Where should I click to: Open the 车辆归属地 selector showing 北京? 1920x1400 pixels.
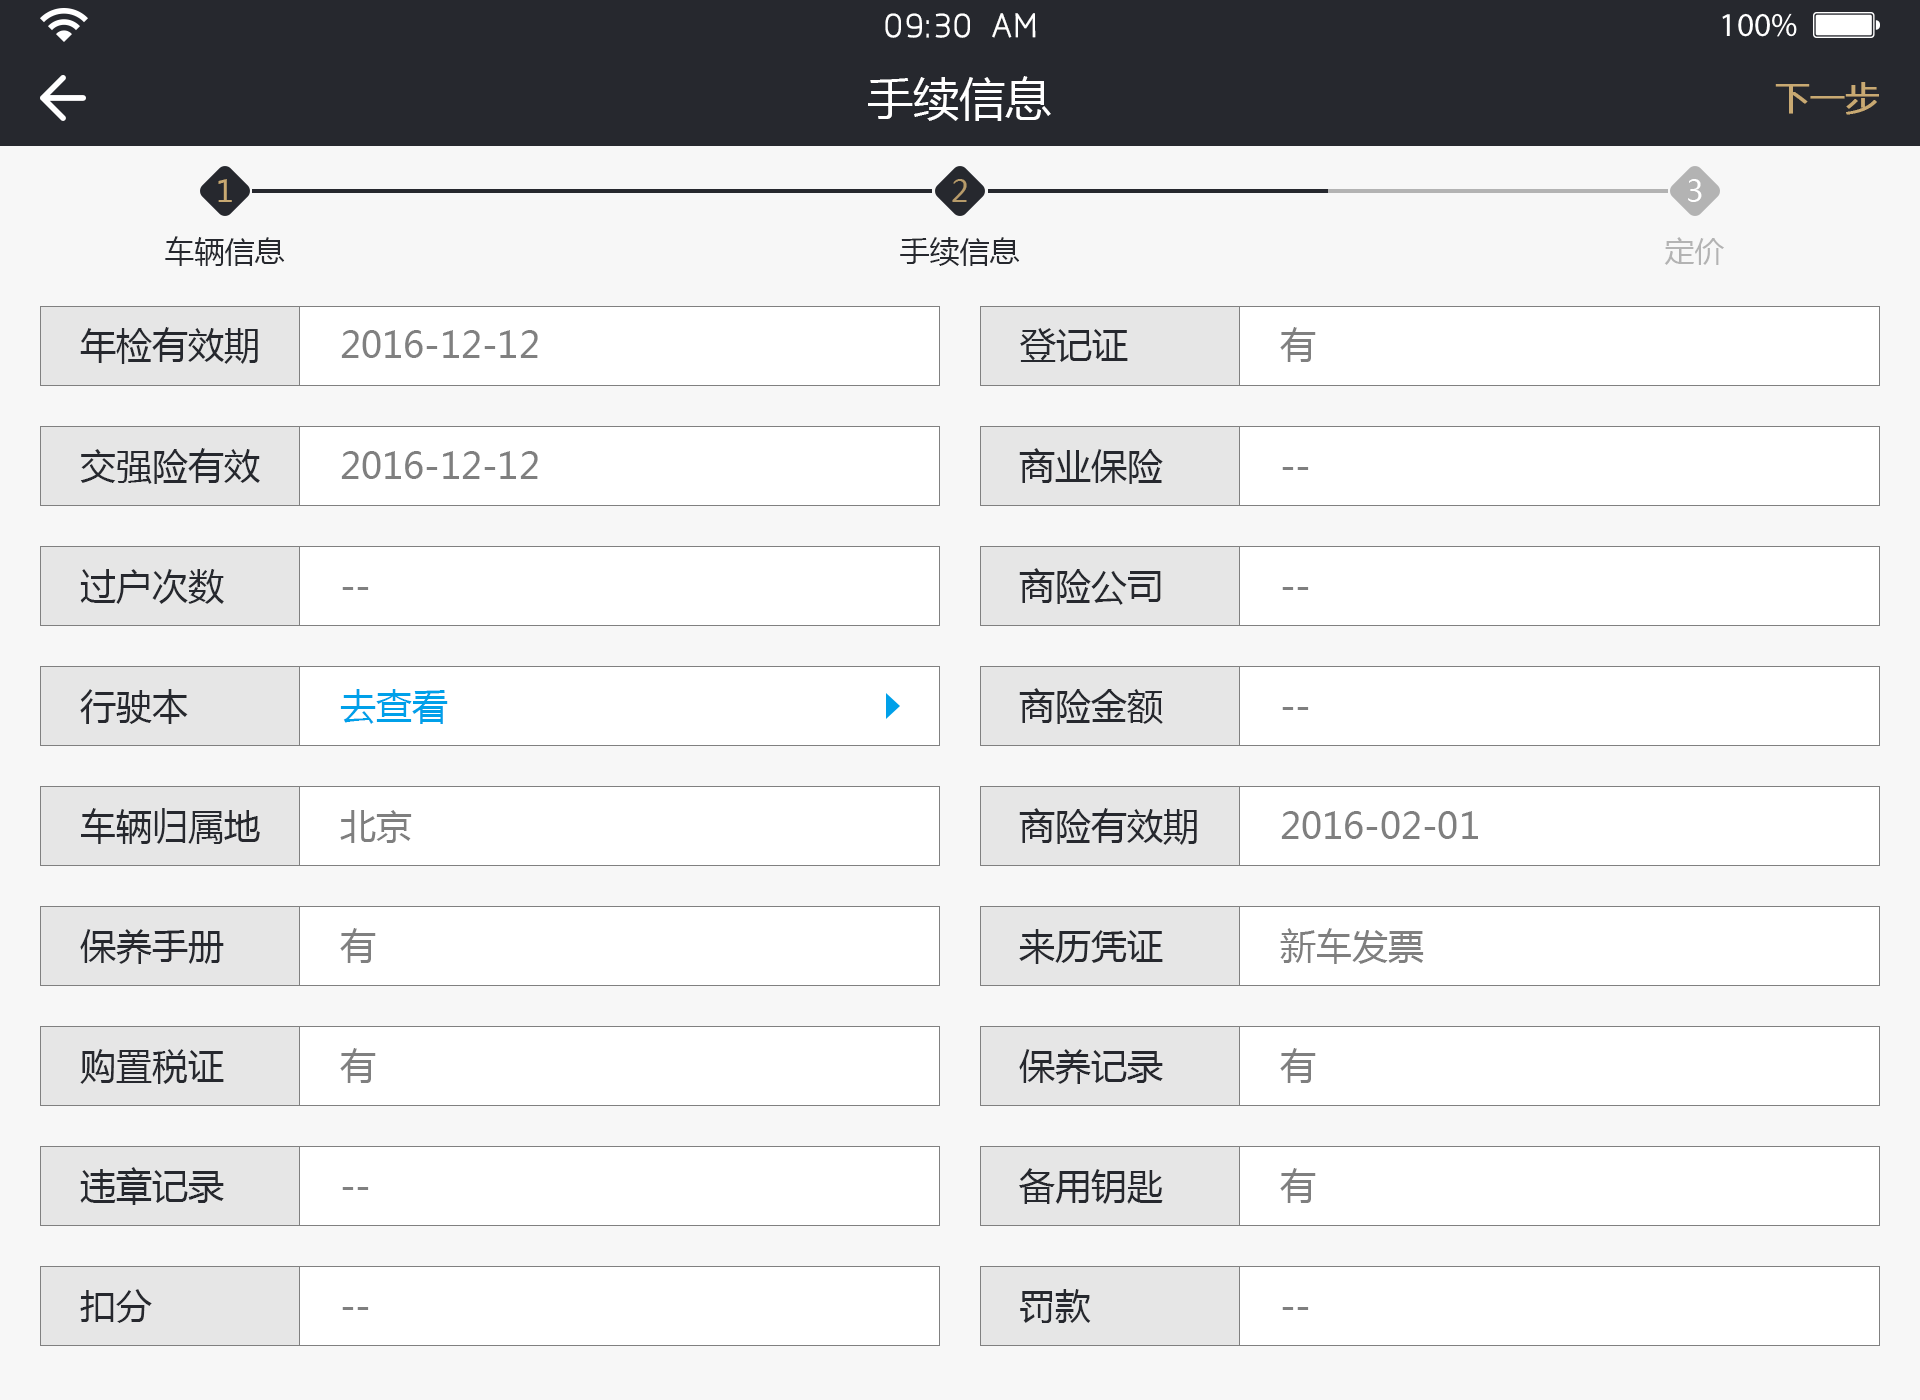pyautogui.click(x=619, y=824)
